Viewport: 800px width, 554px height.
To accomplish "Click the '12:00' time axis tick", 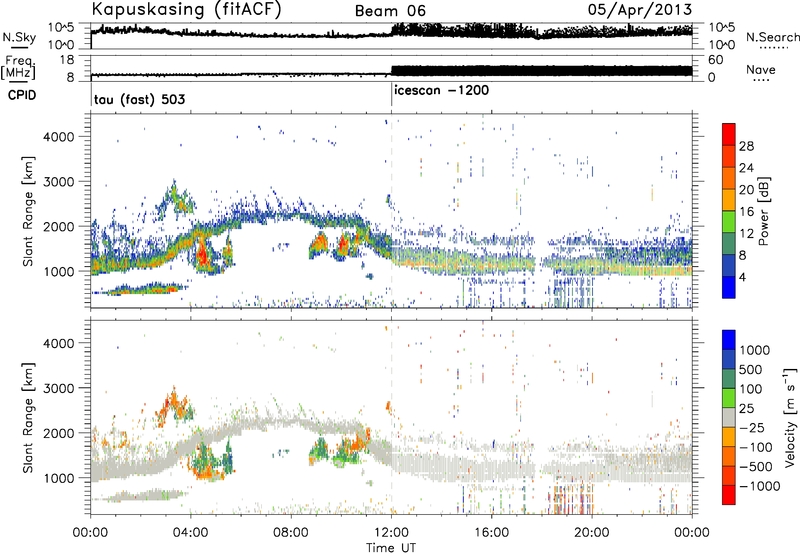I will pyautogui.click(x=391, y=533).
